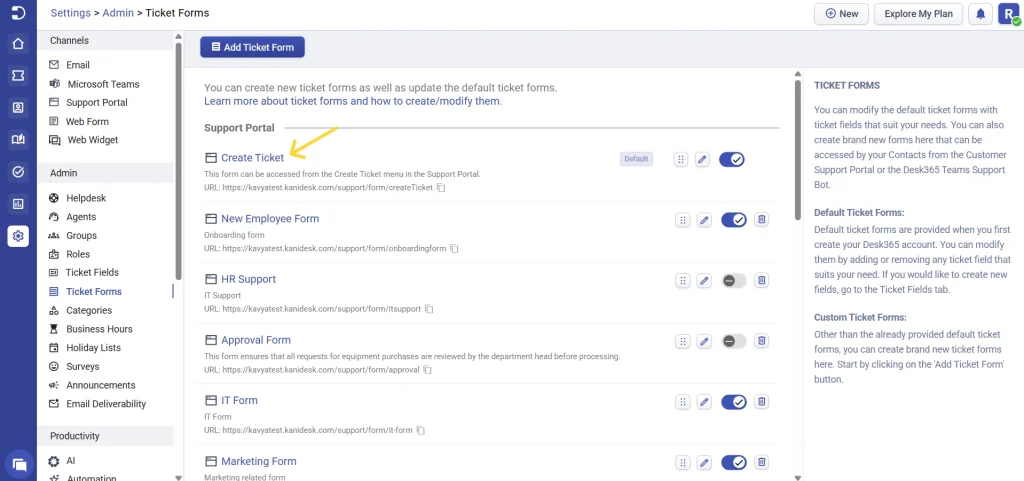Screen dimensions: 1024x481
Task: Copy the Approval Form URL
Action: pos(428,370)
